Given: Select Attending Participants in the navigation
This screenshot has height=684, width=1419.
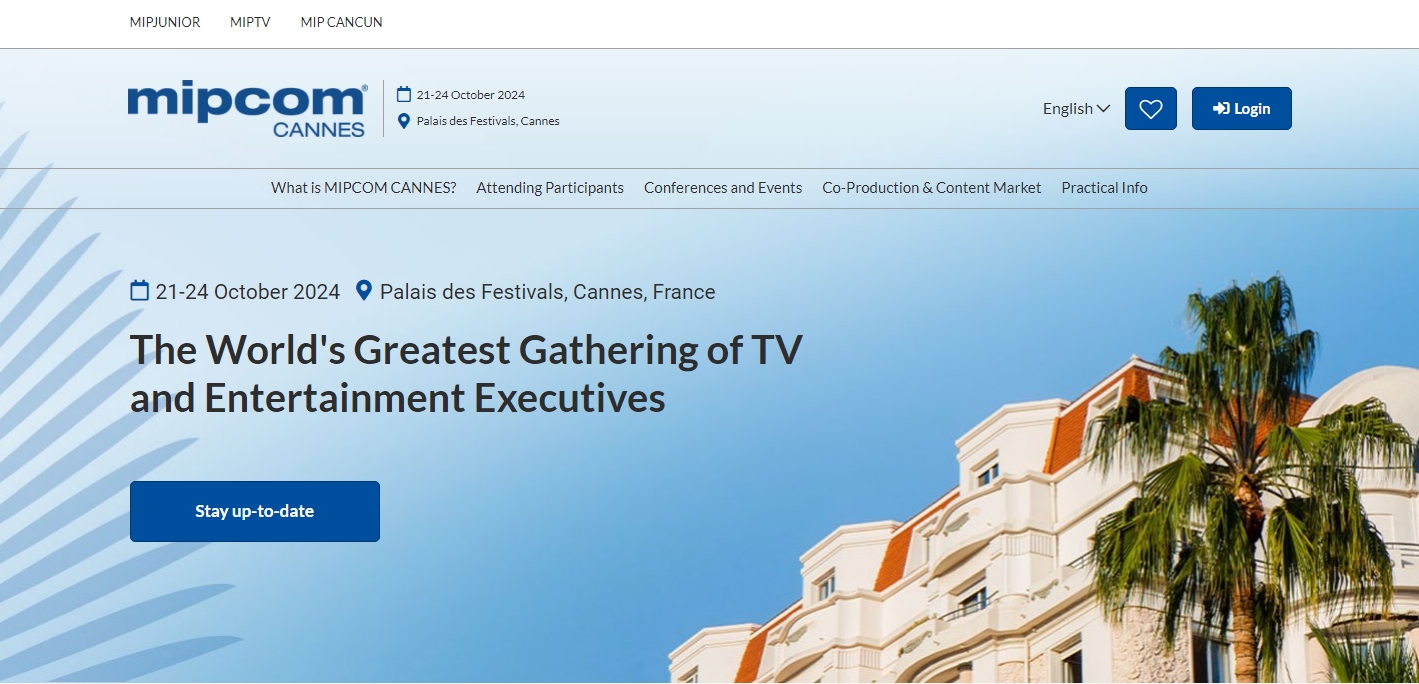Looking at the screenshot, I should click(x=550, y=188).
